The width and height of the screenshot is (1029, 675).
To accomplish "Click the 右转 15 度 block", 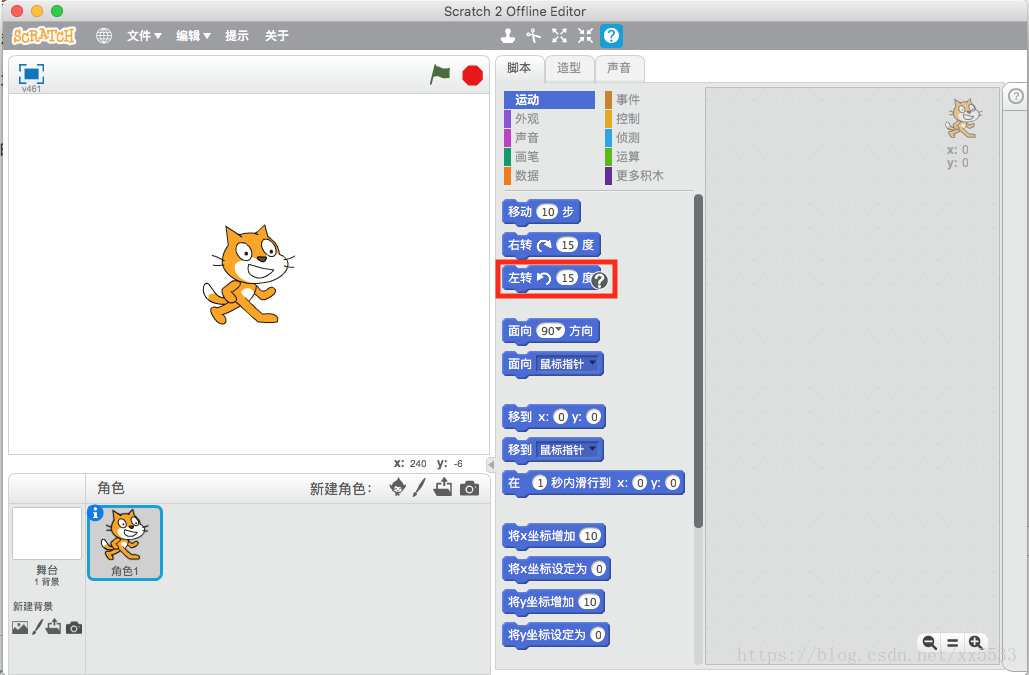I will point(551,245).
